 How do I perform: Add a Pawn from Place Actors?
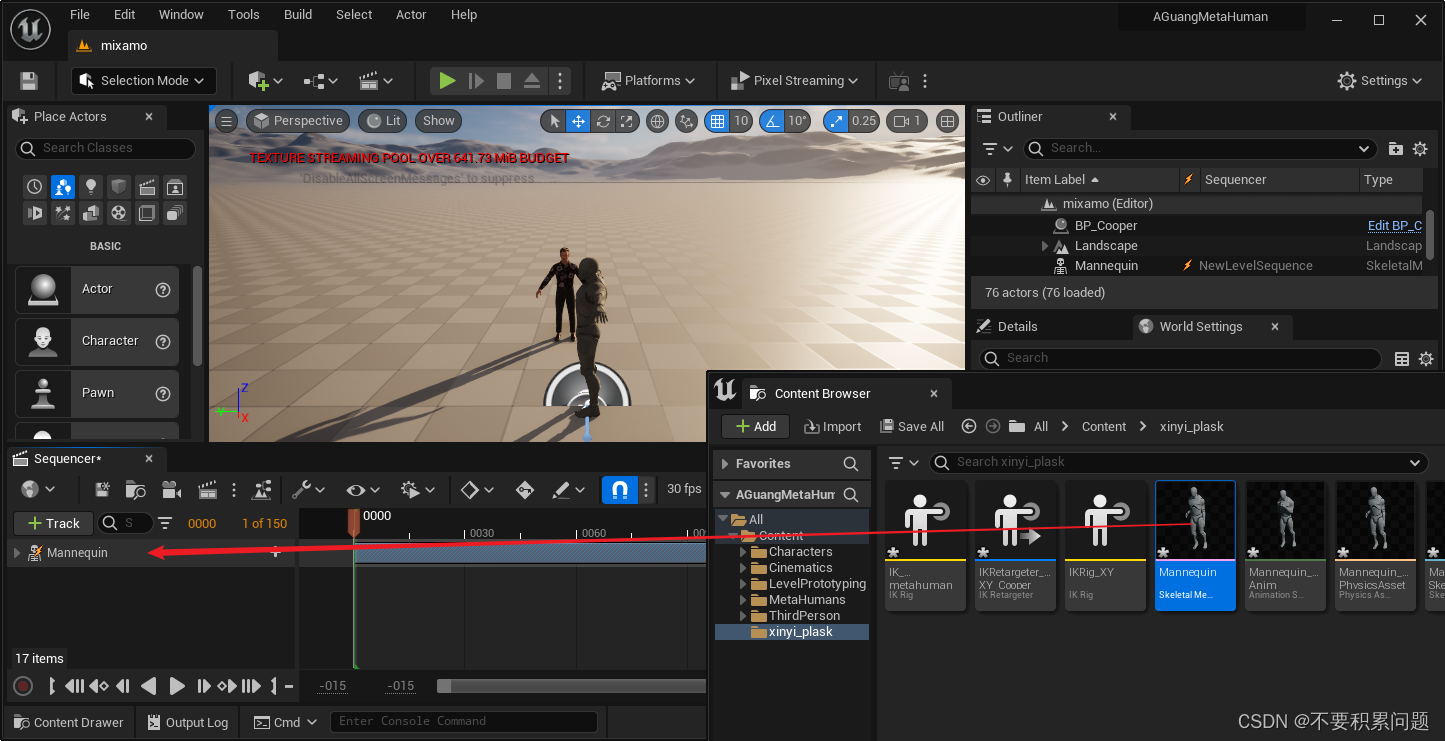click(97, 393)
